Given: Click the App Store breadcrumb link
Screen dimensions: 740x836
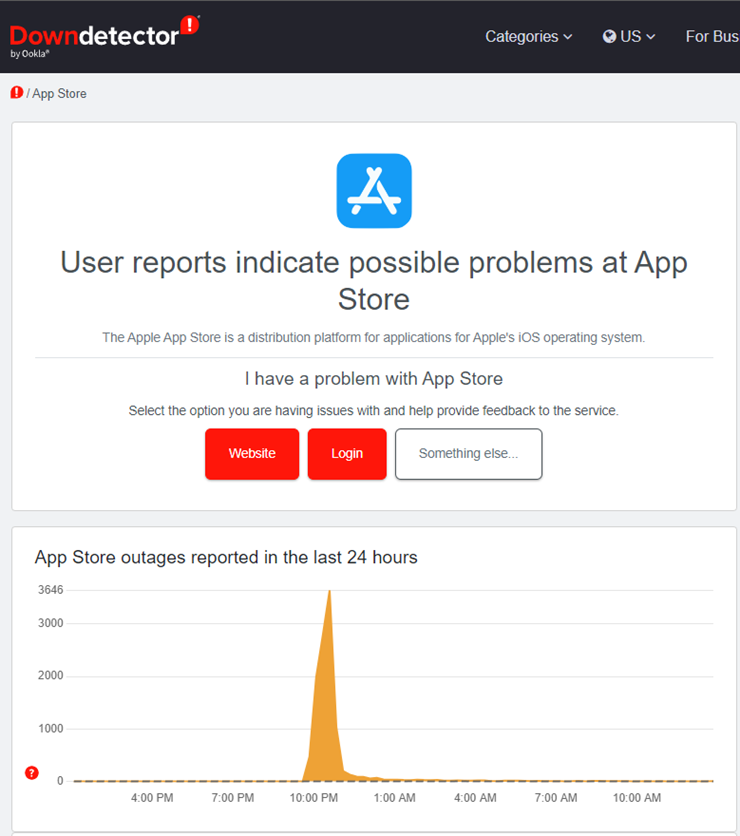Looking at the screenshot, I should coord(59,94).
